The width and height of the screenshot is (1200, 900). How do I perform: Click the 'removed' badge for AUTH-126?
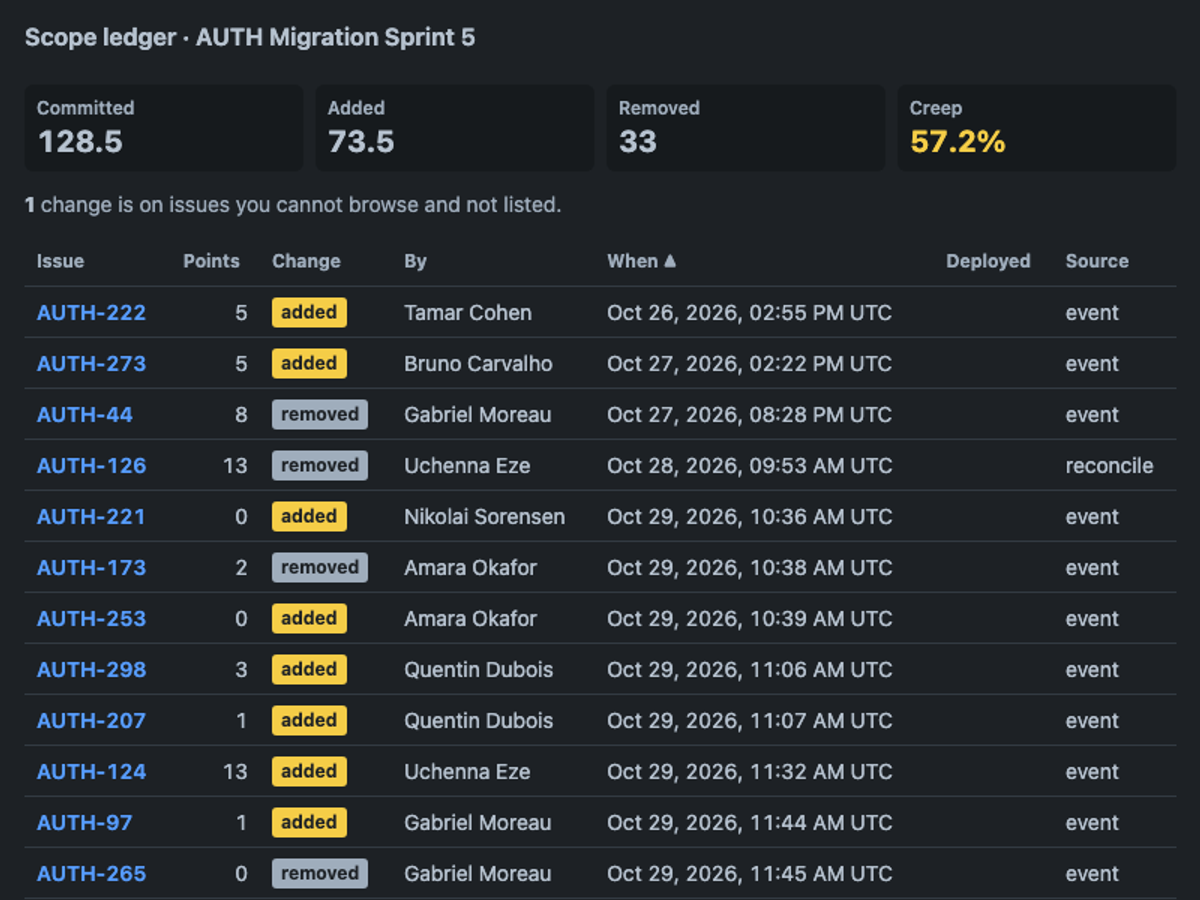[320, 466]
